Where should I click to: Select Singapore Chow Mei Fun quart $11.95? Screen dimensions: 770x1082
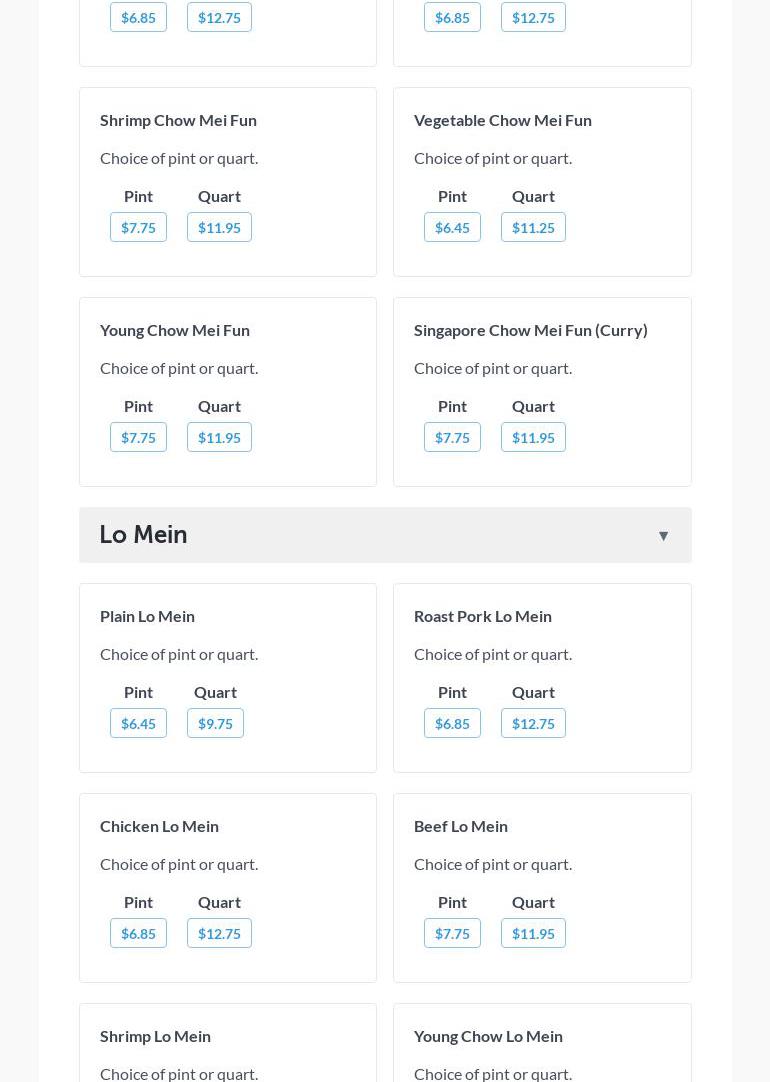tap(533, 438)
